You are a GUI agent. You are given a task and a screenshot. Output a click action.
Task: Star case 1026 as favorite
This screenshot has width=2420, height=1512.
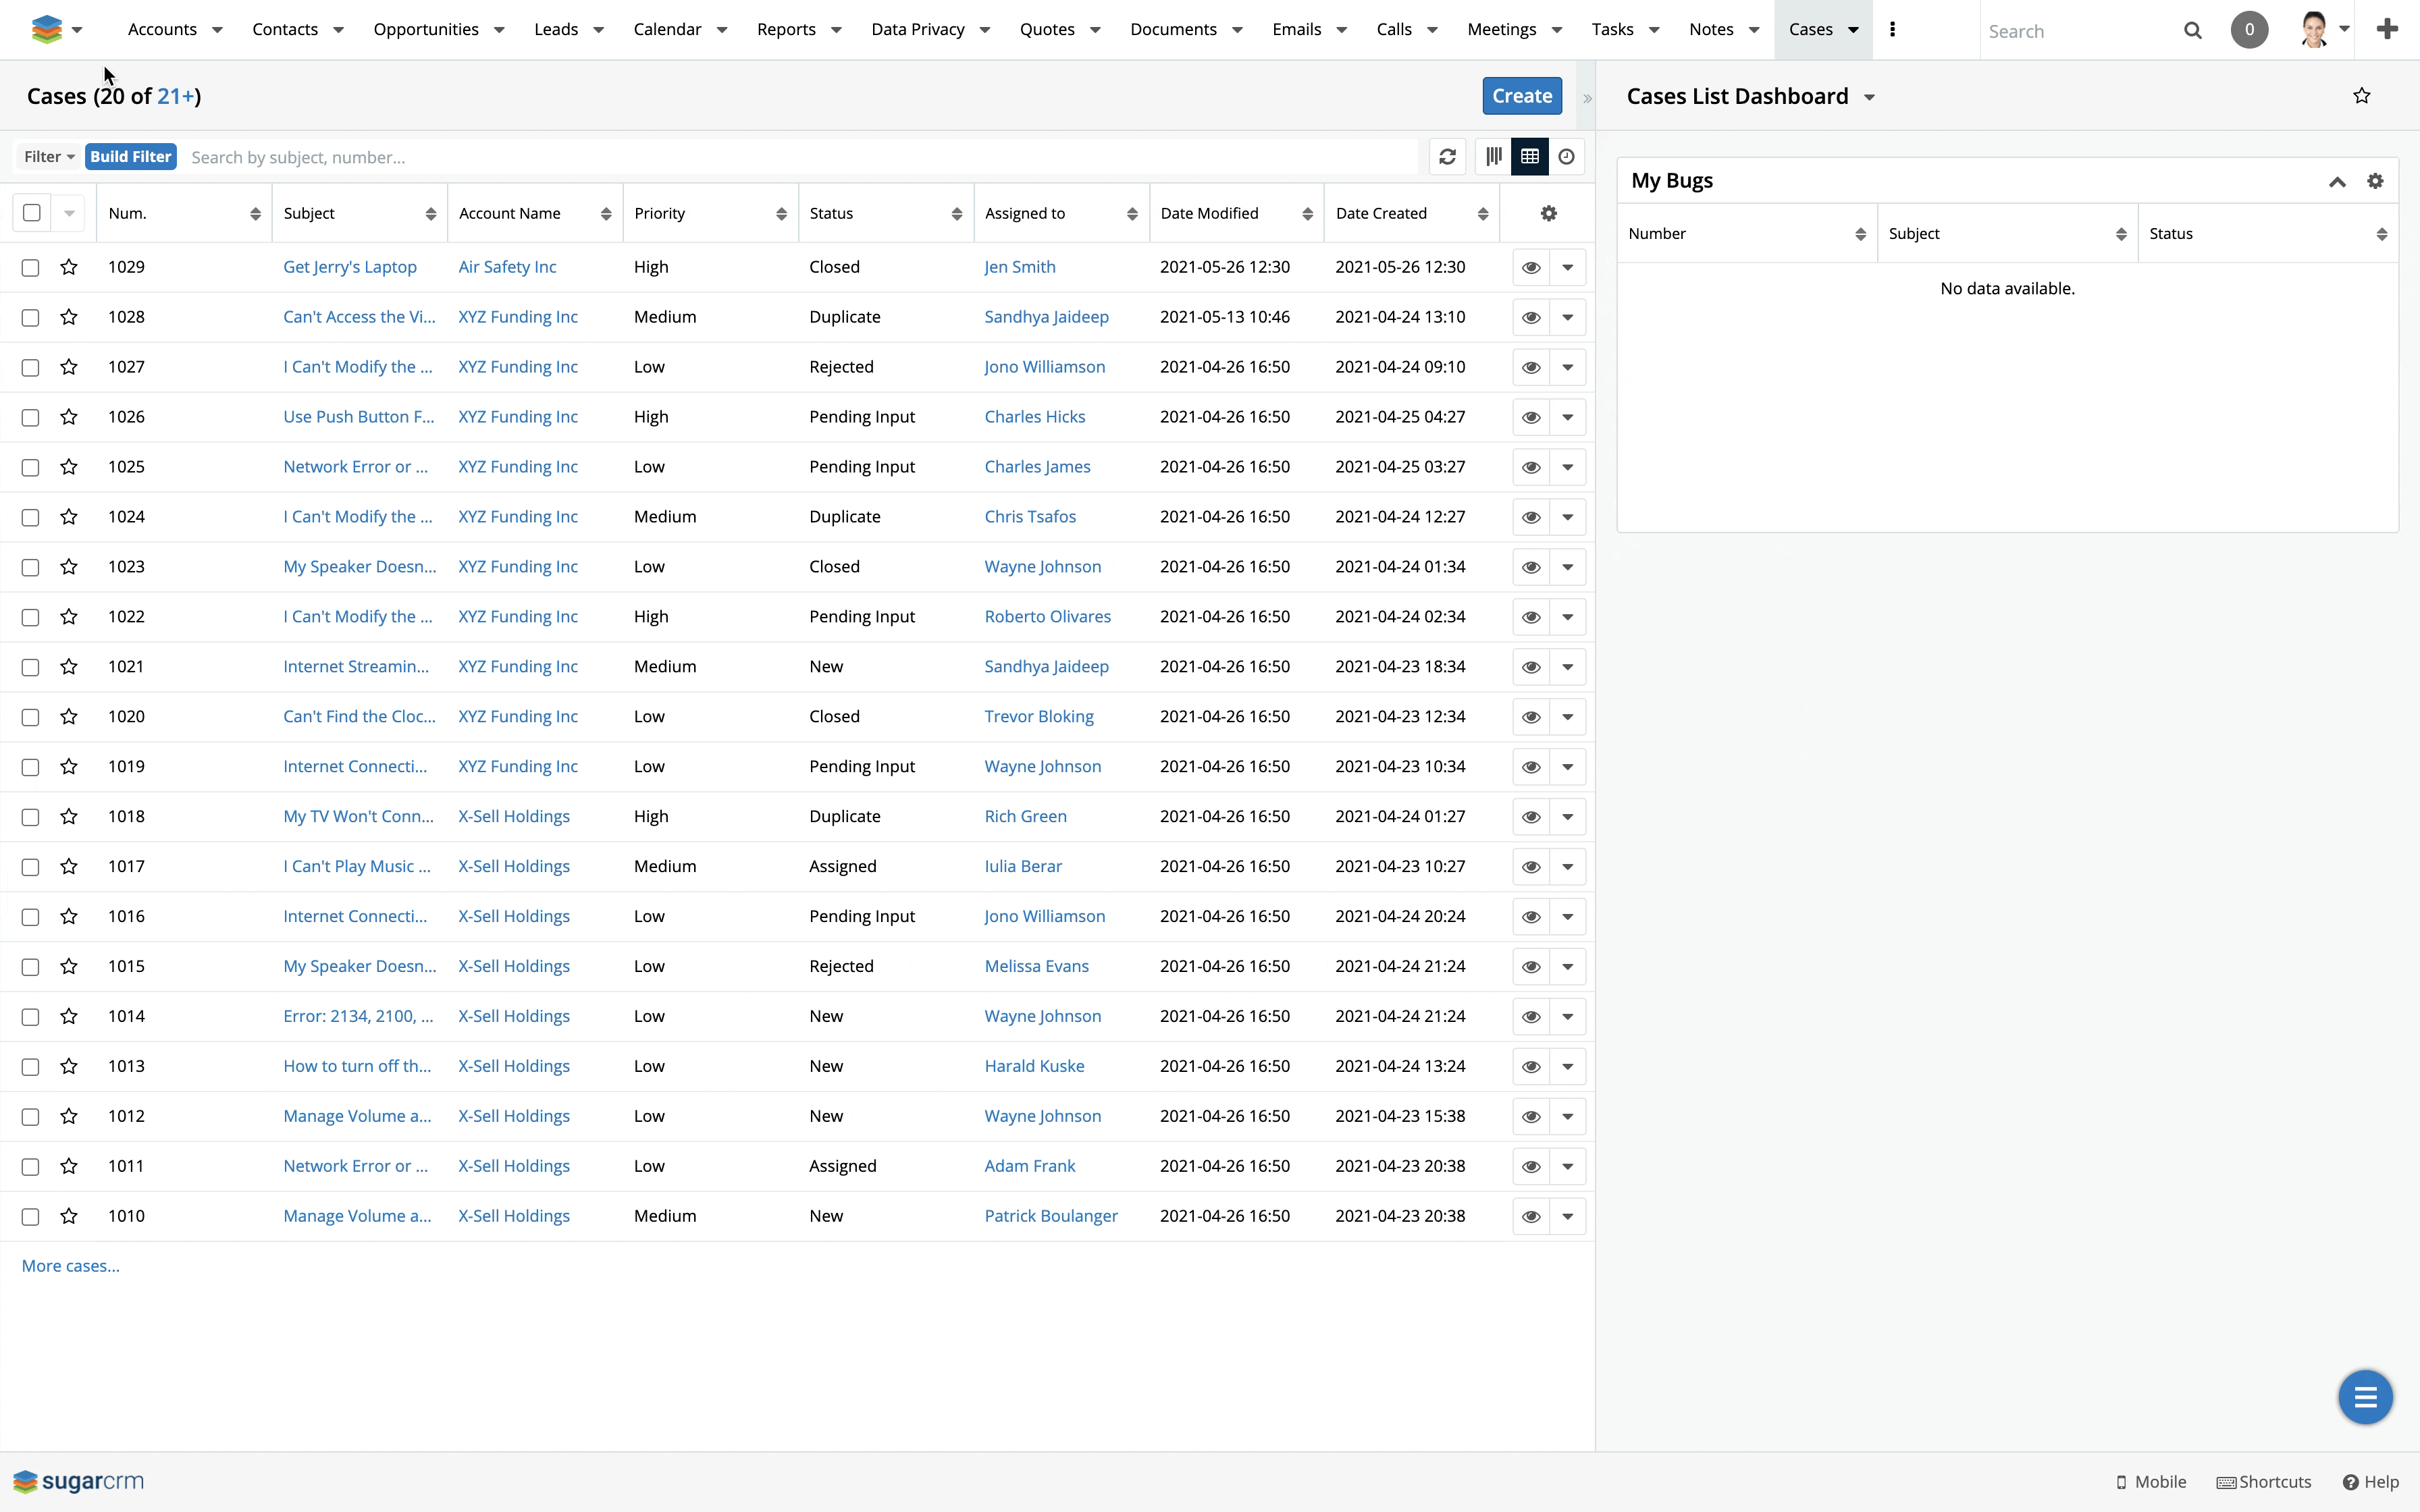pyautogui.click(x=68, y=418)
